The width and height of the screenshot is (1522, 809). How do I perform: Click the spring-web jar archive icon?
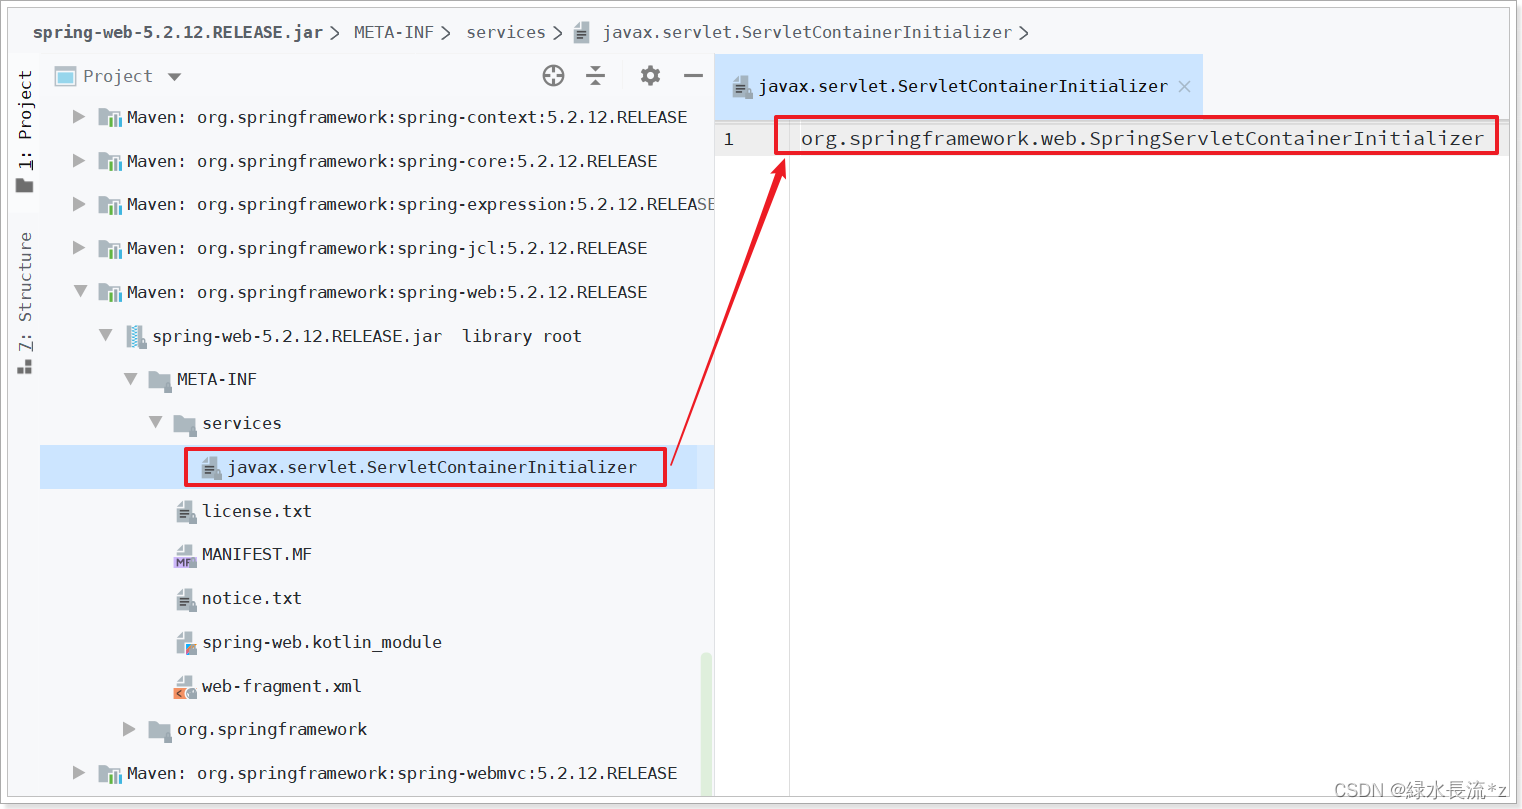135,337
